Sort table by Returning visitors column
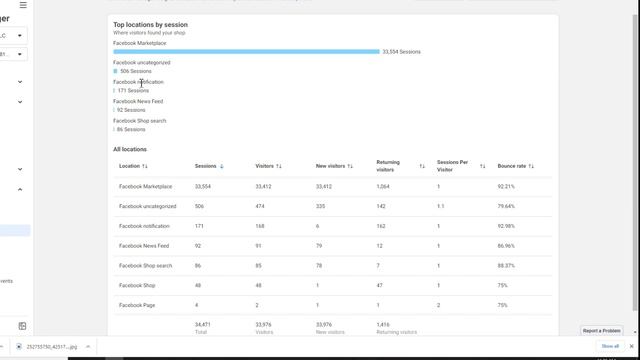Screen dimensions: 640x360 click(422, 166)
